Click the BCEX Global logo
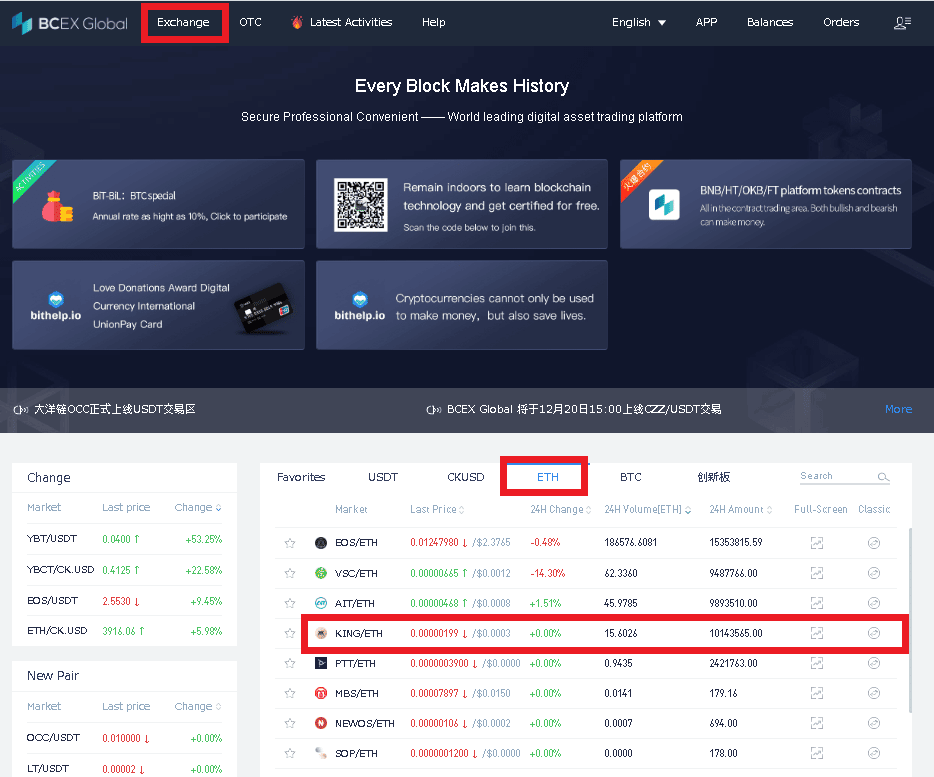Image resolution: width=934 pixels, height=777 pixels. pos(70,23)
